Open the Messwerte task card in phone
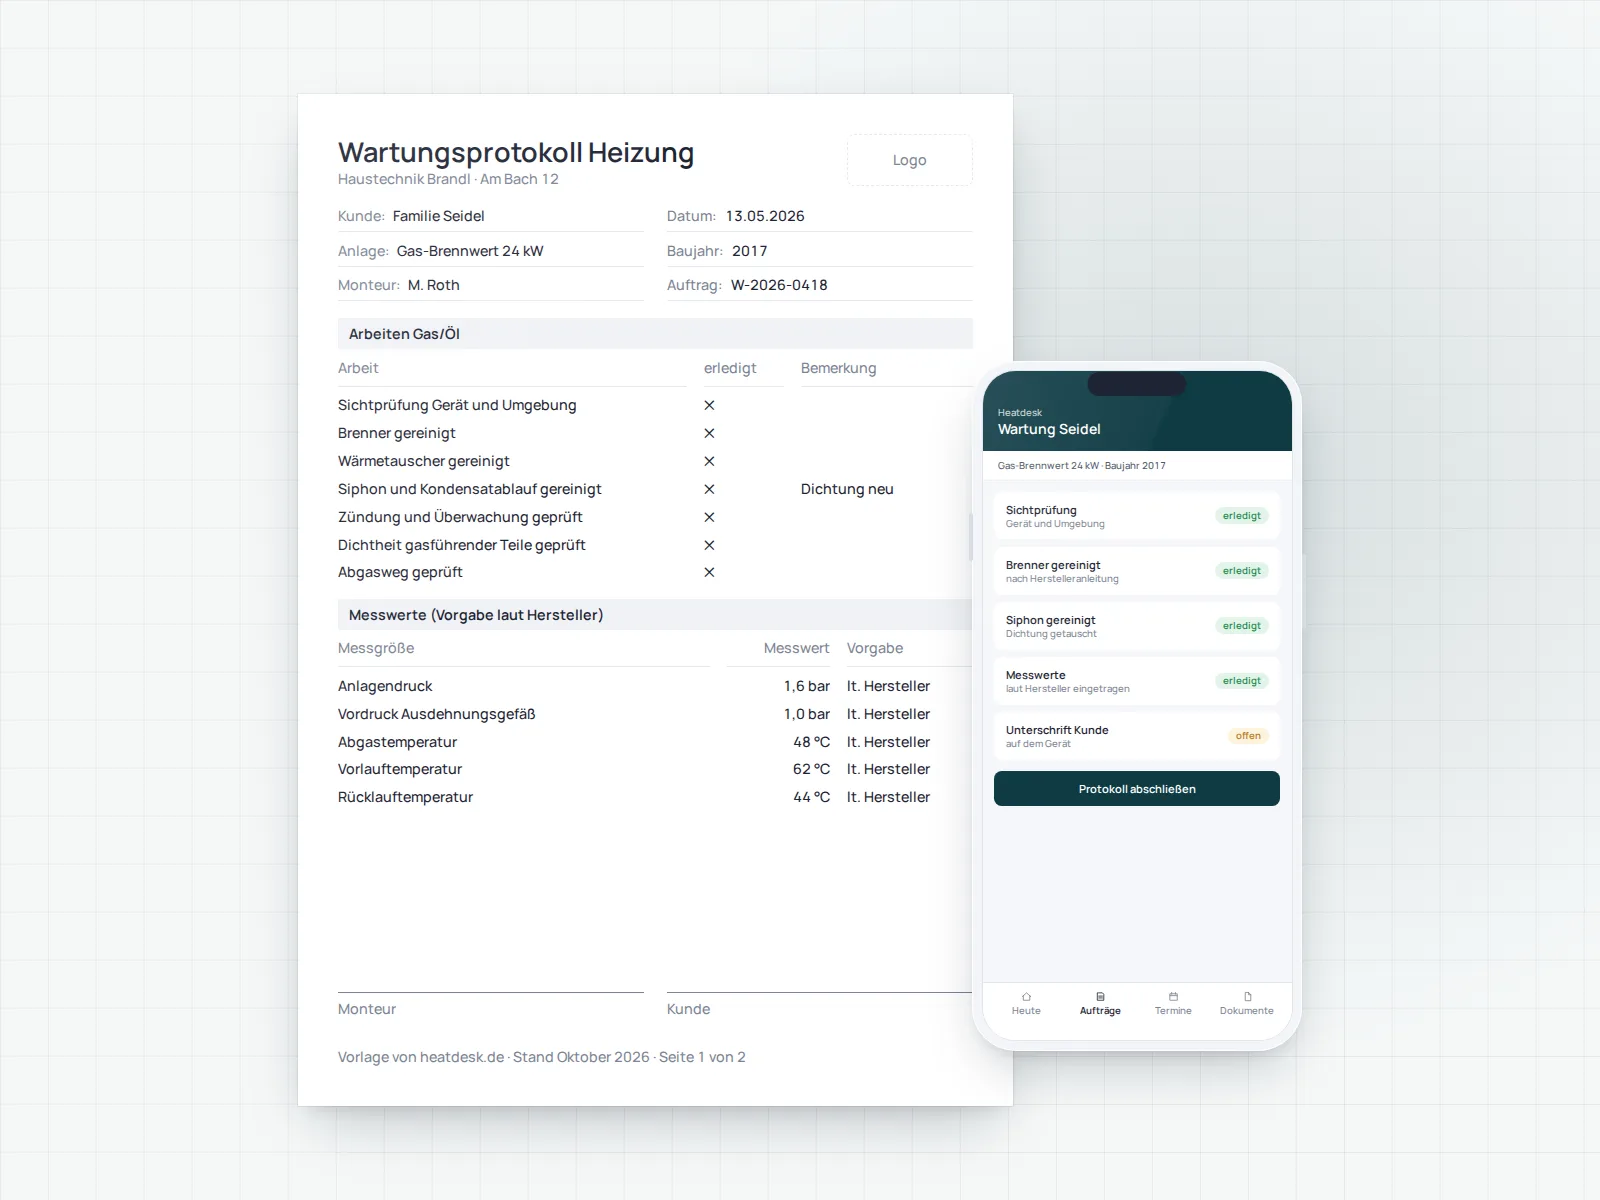Viewport: 1600px width, 1200px height. [x=1137, y=681]
